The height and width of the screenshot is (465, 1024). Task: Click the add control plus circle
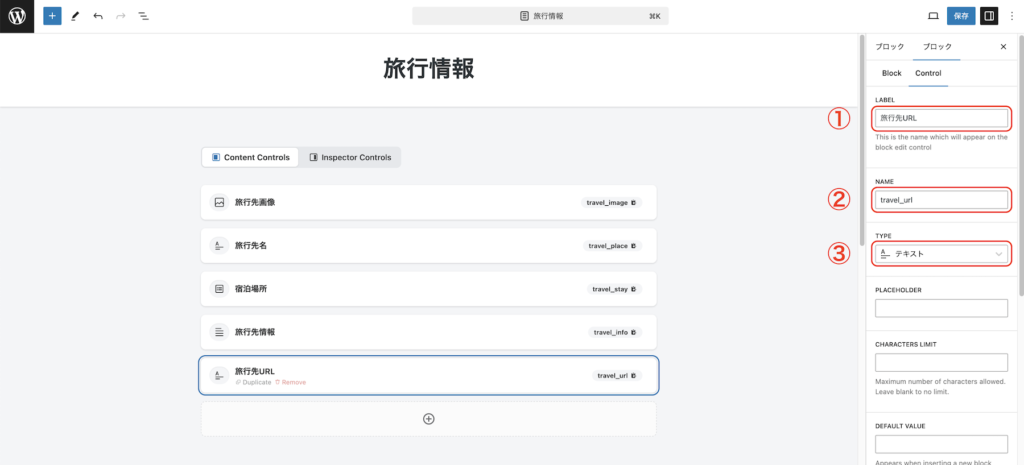pos(428,419)
